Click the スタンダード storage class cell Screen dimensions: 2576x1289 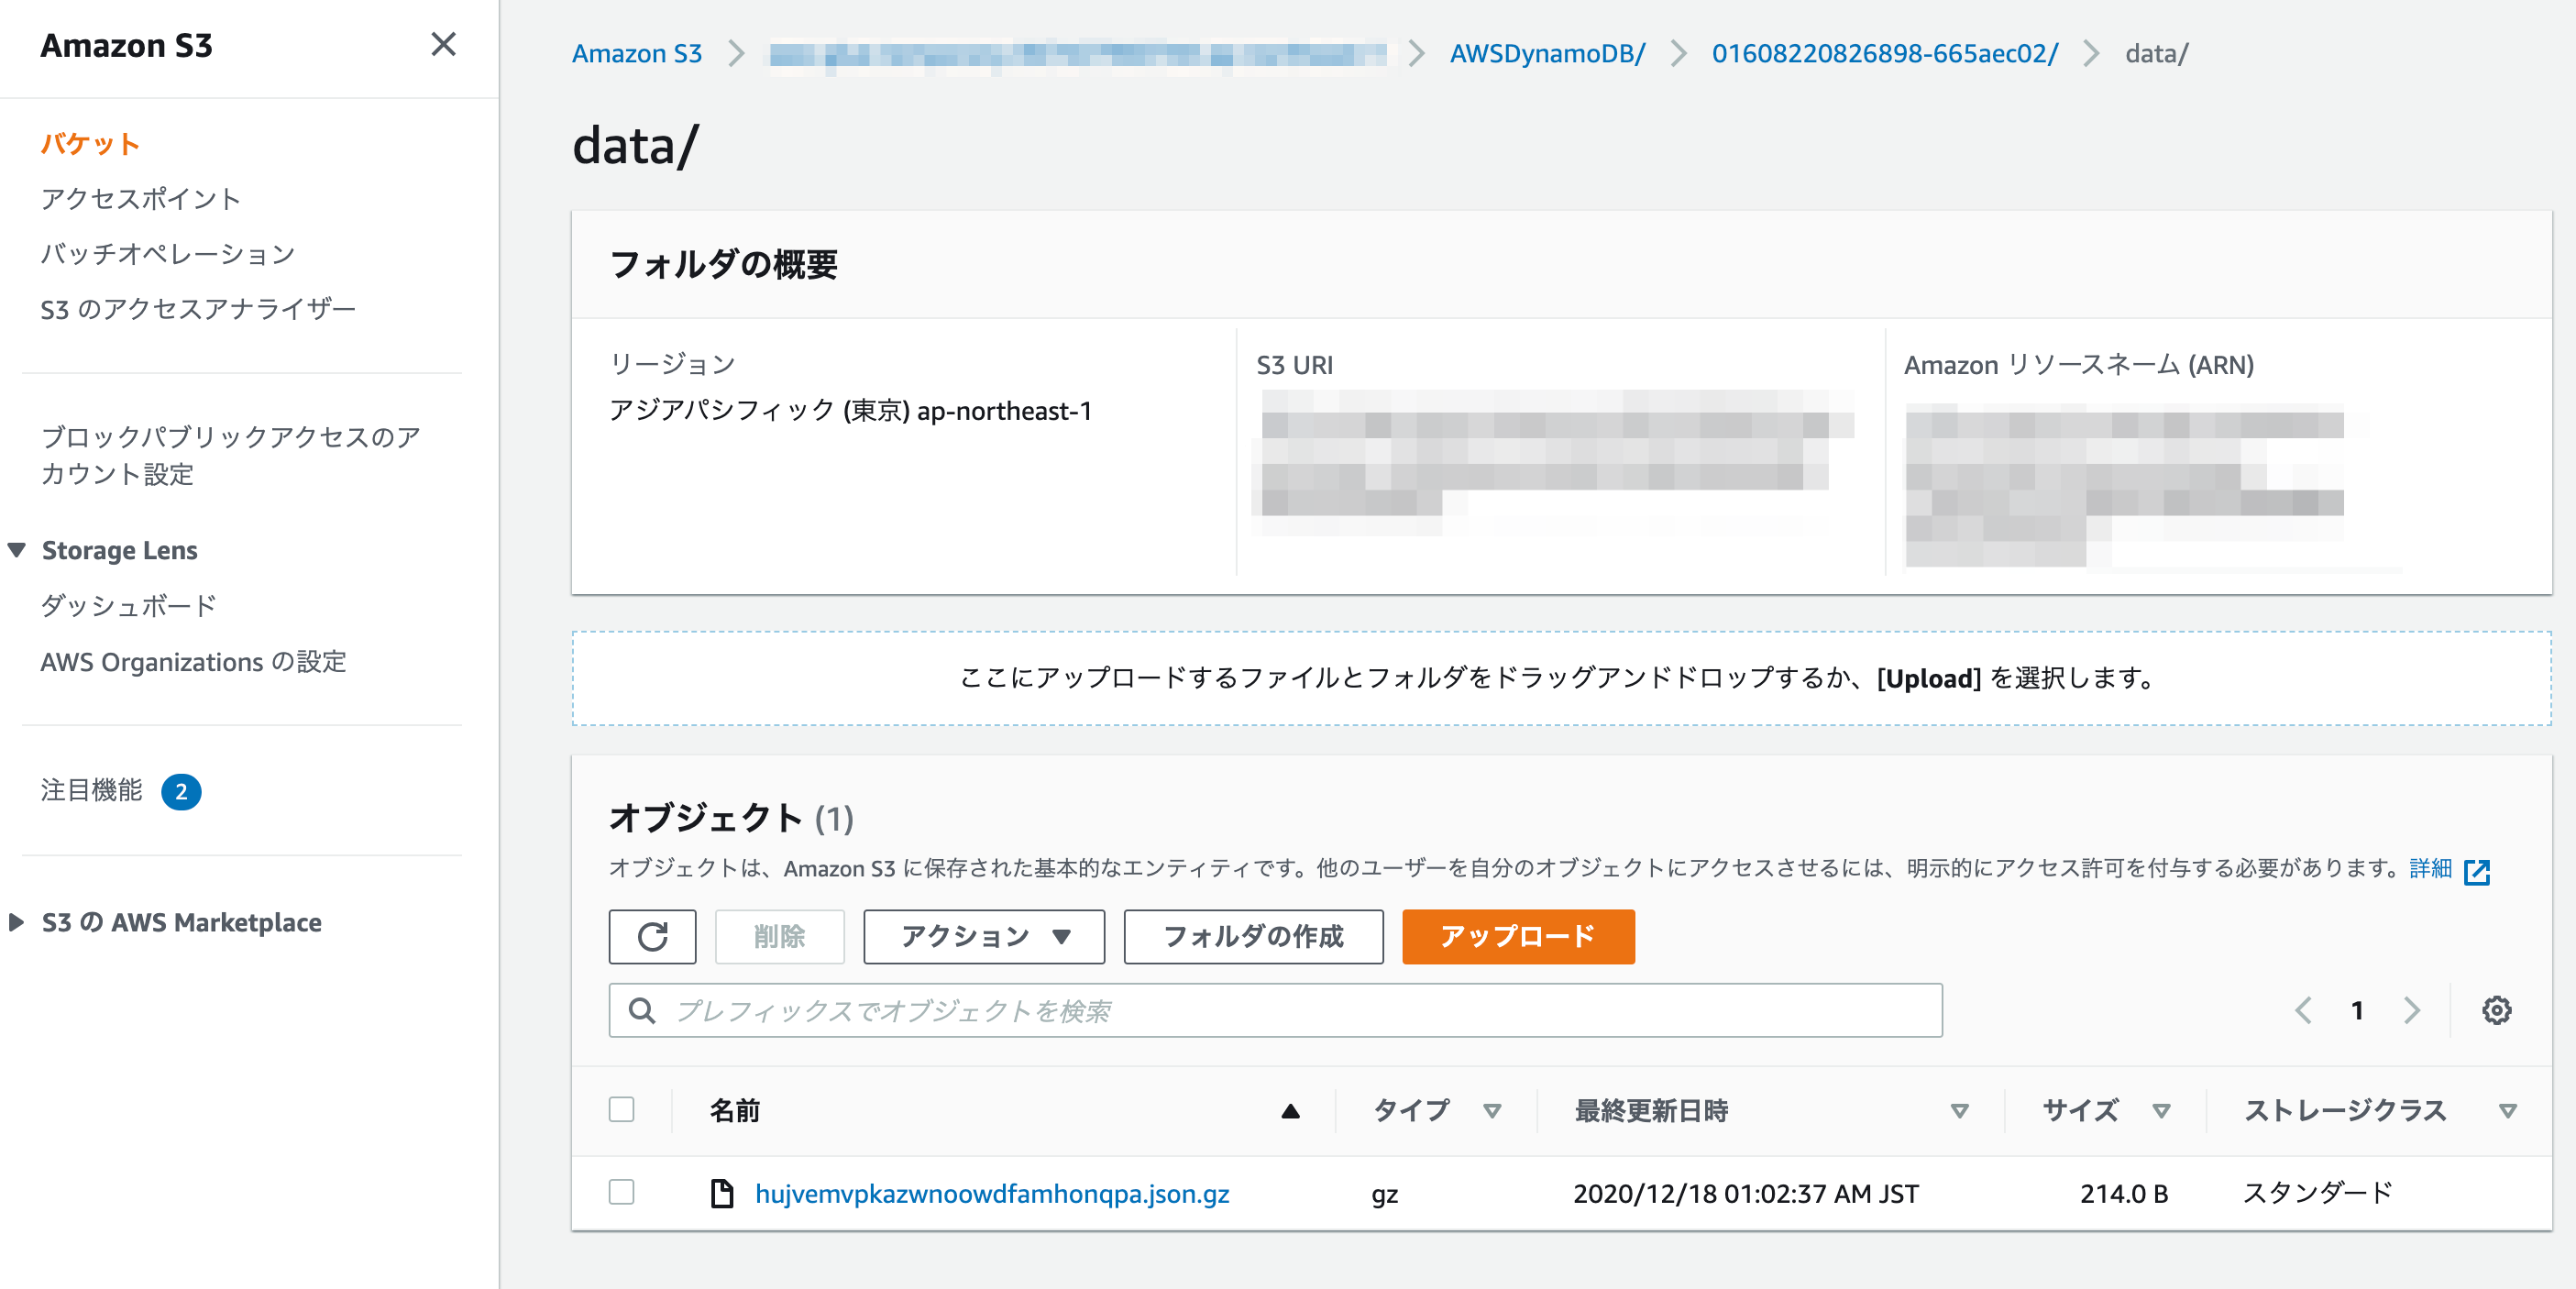2317,1193
